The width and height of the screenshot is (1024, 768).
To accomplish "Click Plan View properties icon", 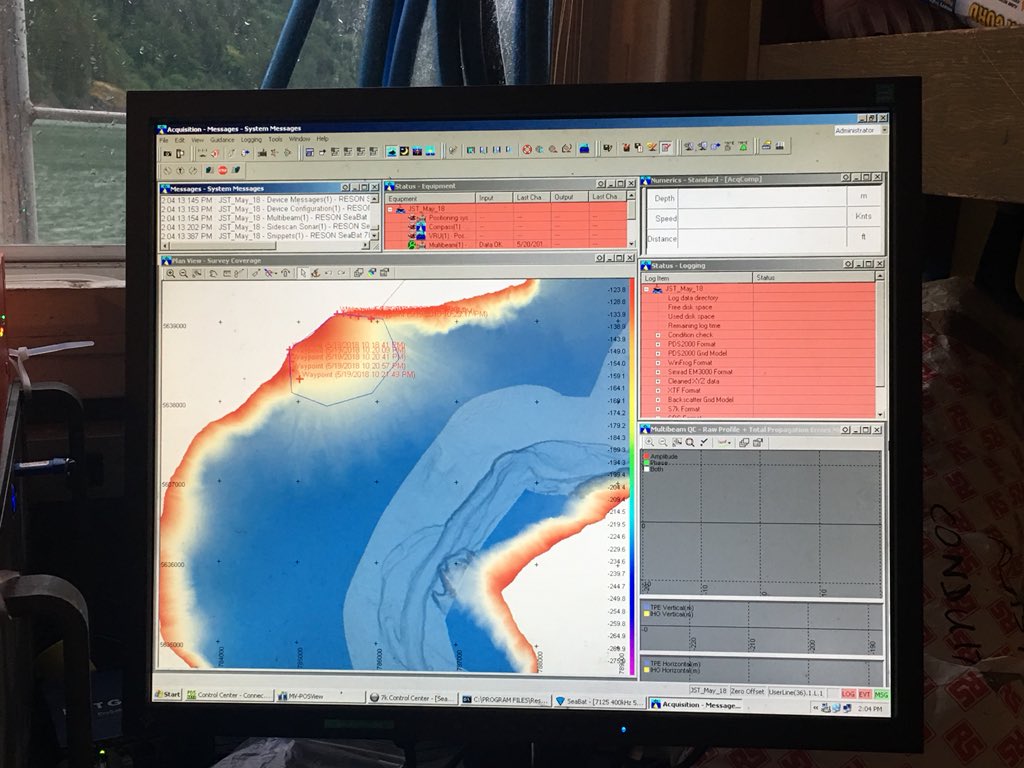I will coord(384,273).
